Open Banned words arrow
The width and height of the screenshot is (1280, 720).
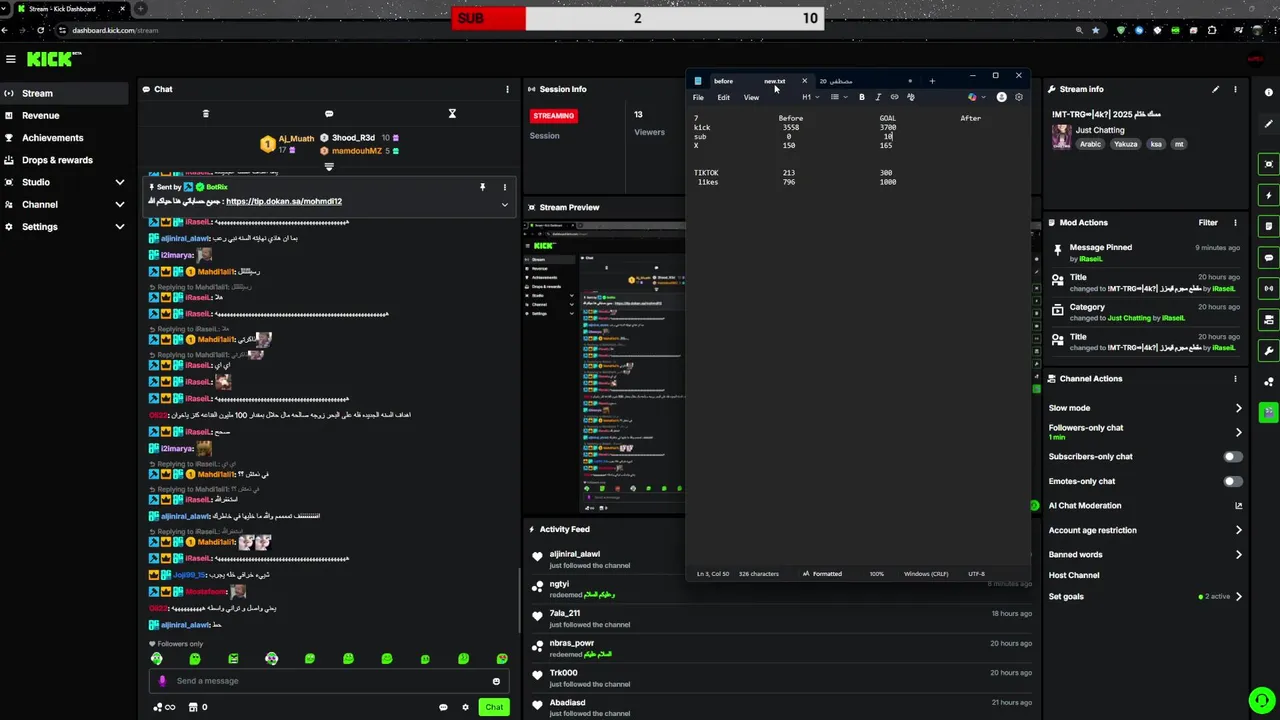tap(1238, 554)
